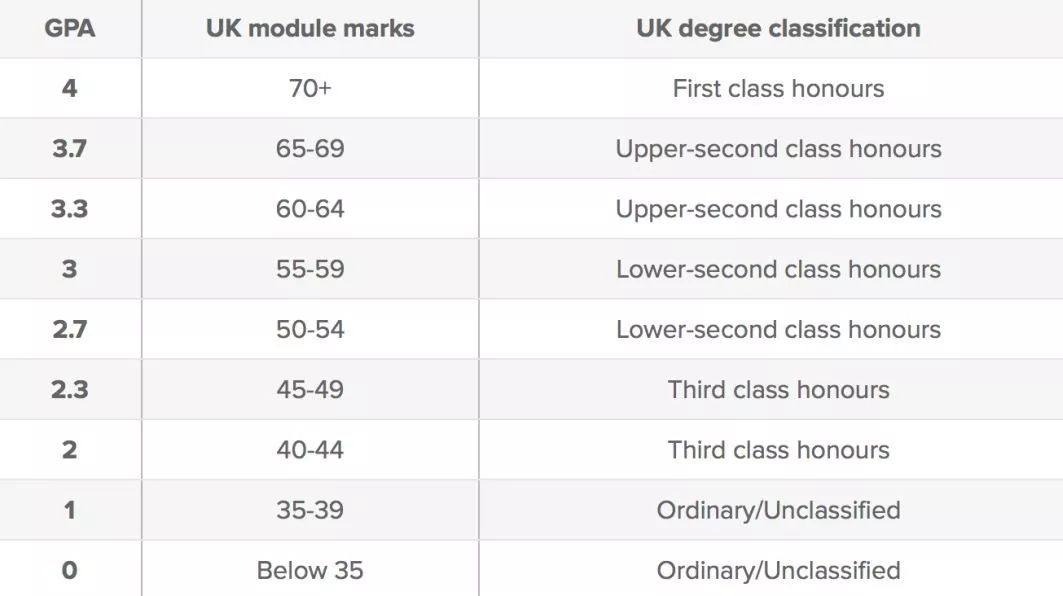Click the GPA column header

70,28
